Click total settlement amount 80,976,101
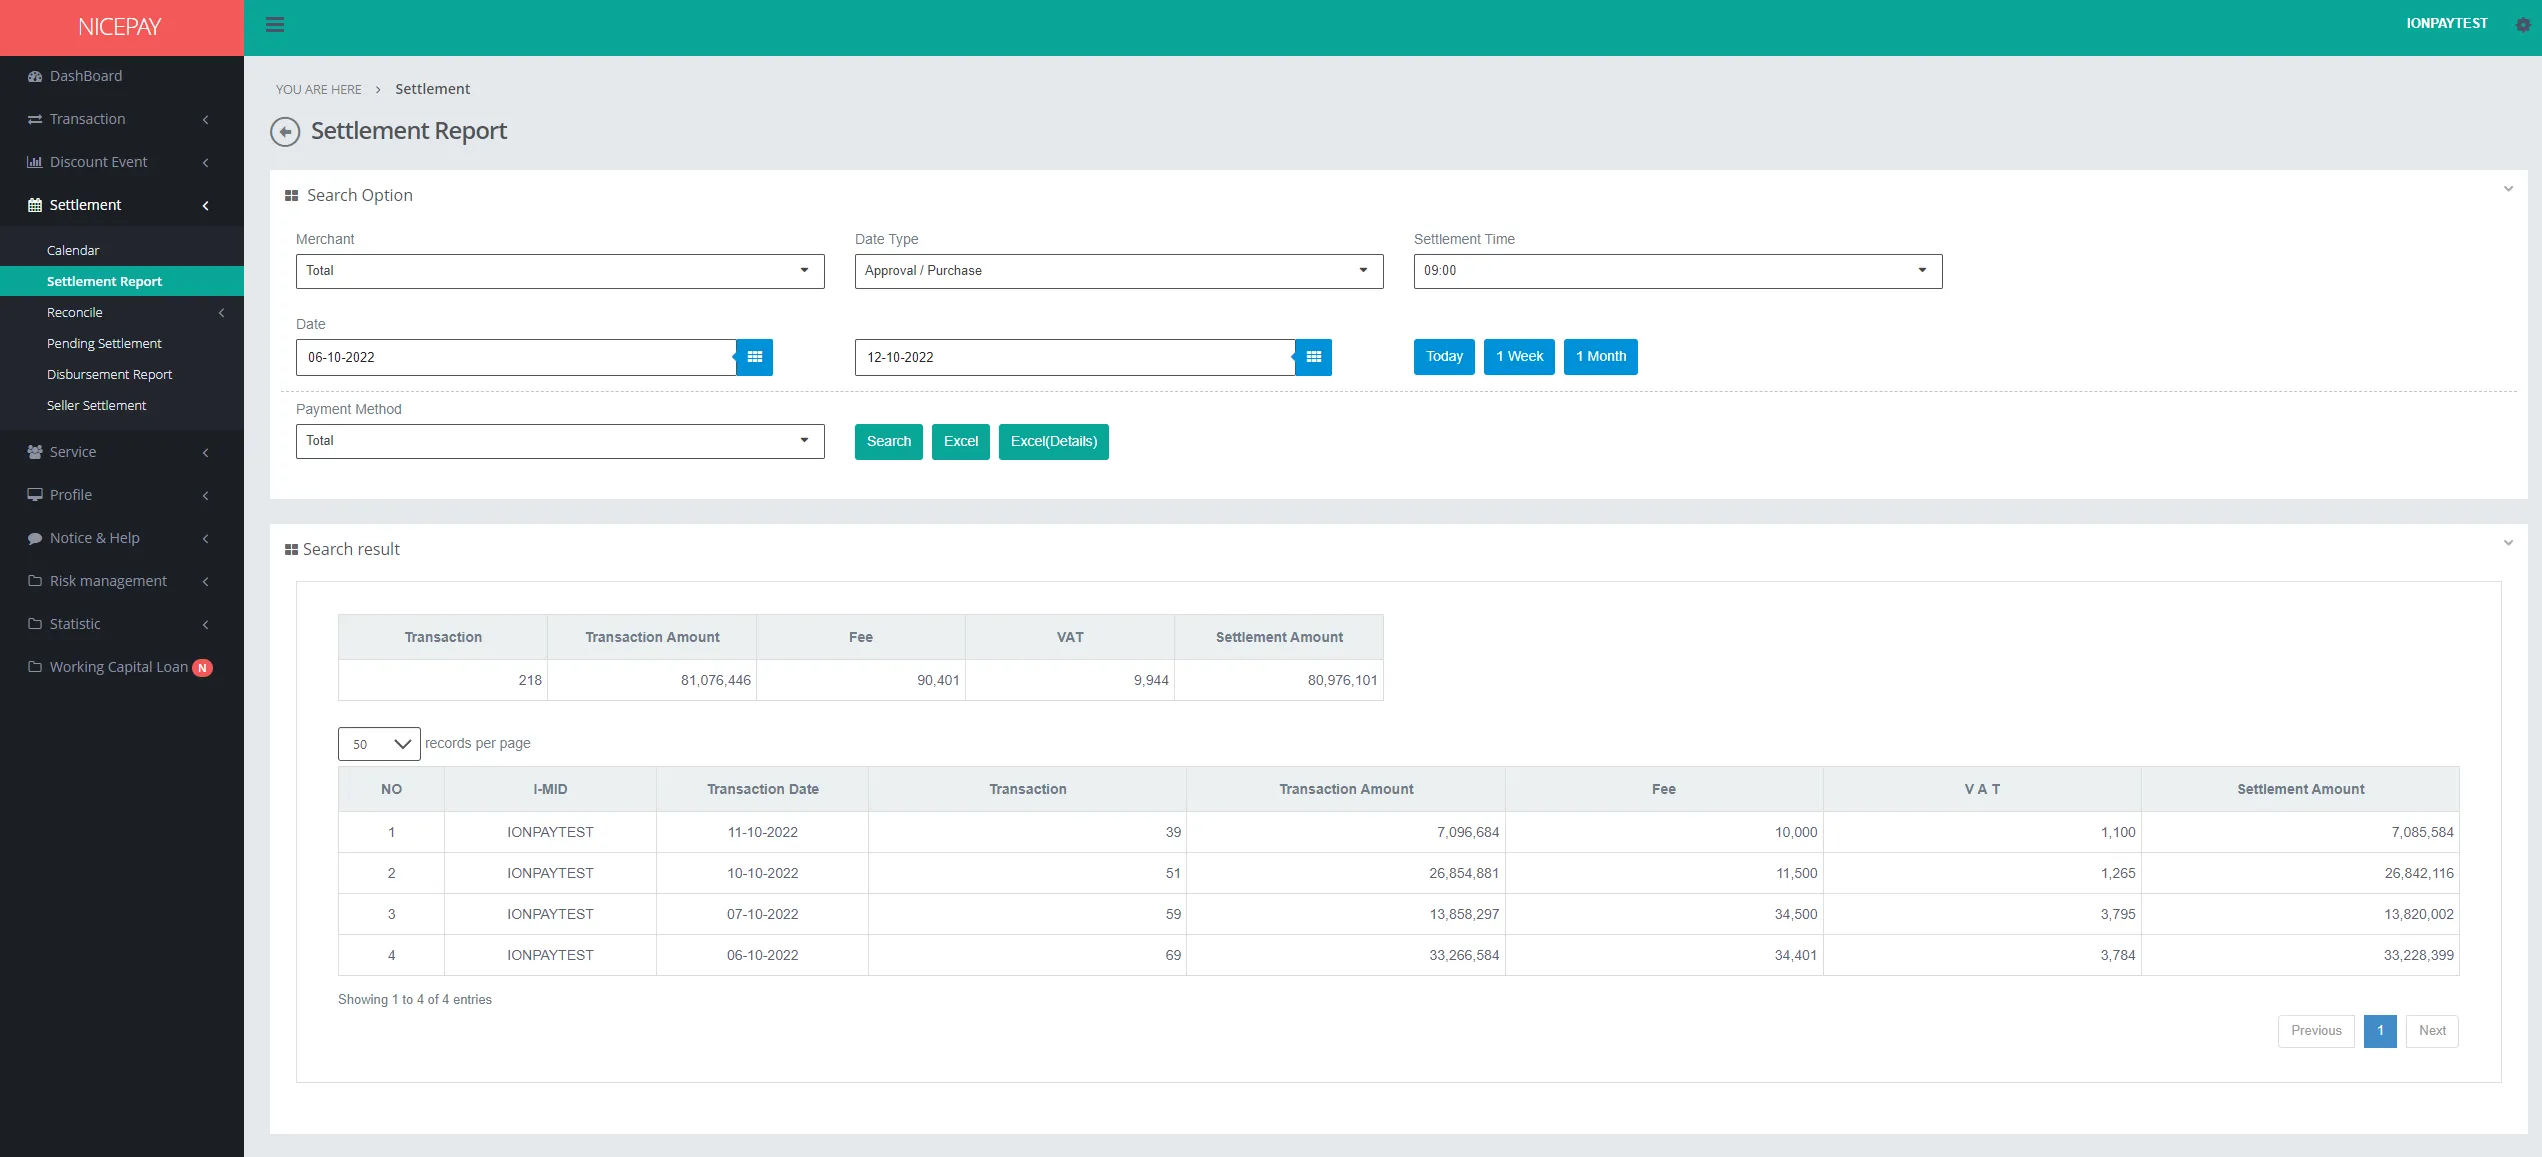The height and width of the screenshot is (1157, 2542). [x=1342, y=681]
